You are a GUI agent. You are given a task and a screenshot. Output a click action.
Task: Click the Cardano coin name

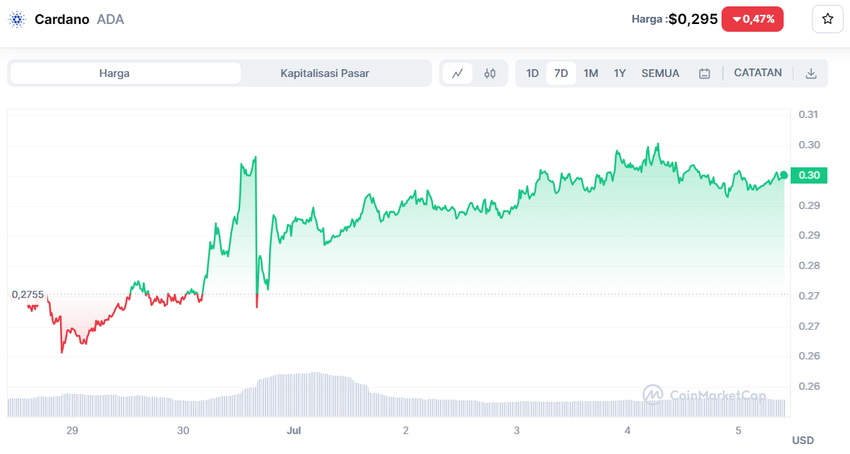(62, 20)
